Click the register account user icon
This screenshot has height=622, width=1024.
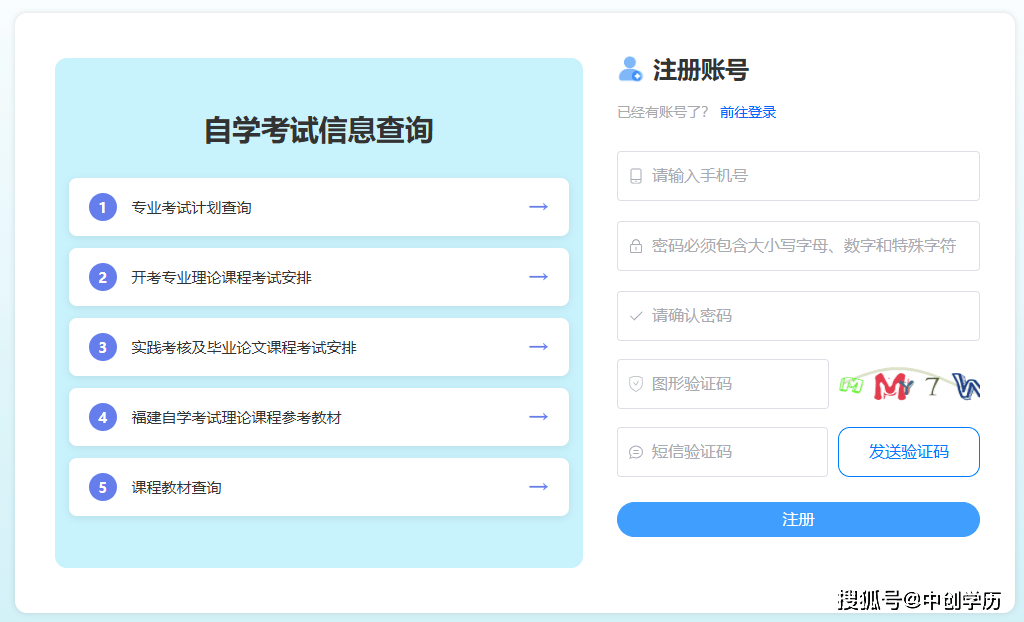[630, 69]
